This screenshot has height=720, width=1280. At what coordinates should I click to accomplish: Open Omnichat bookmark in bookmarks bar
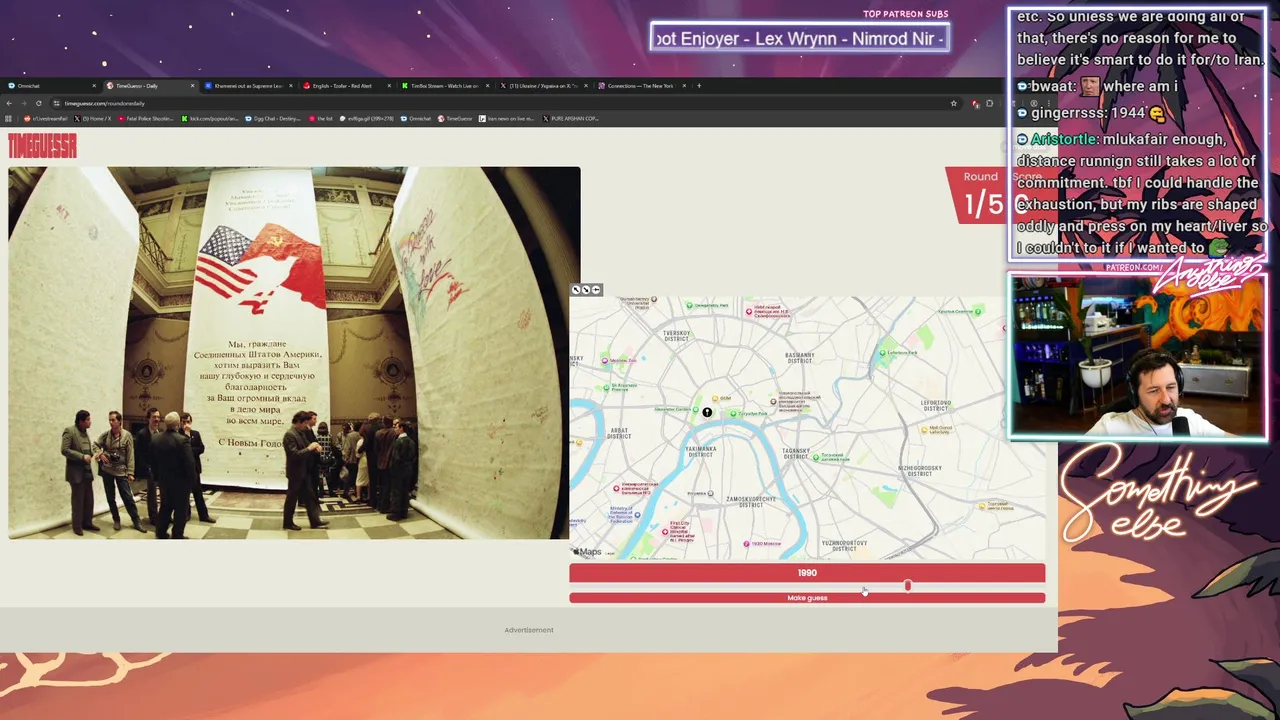(417, 118)
